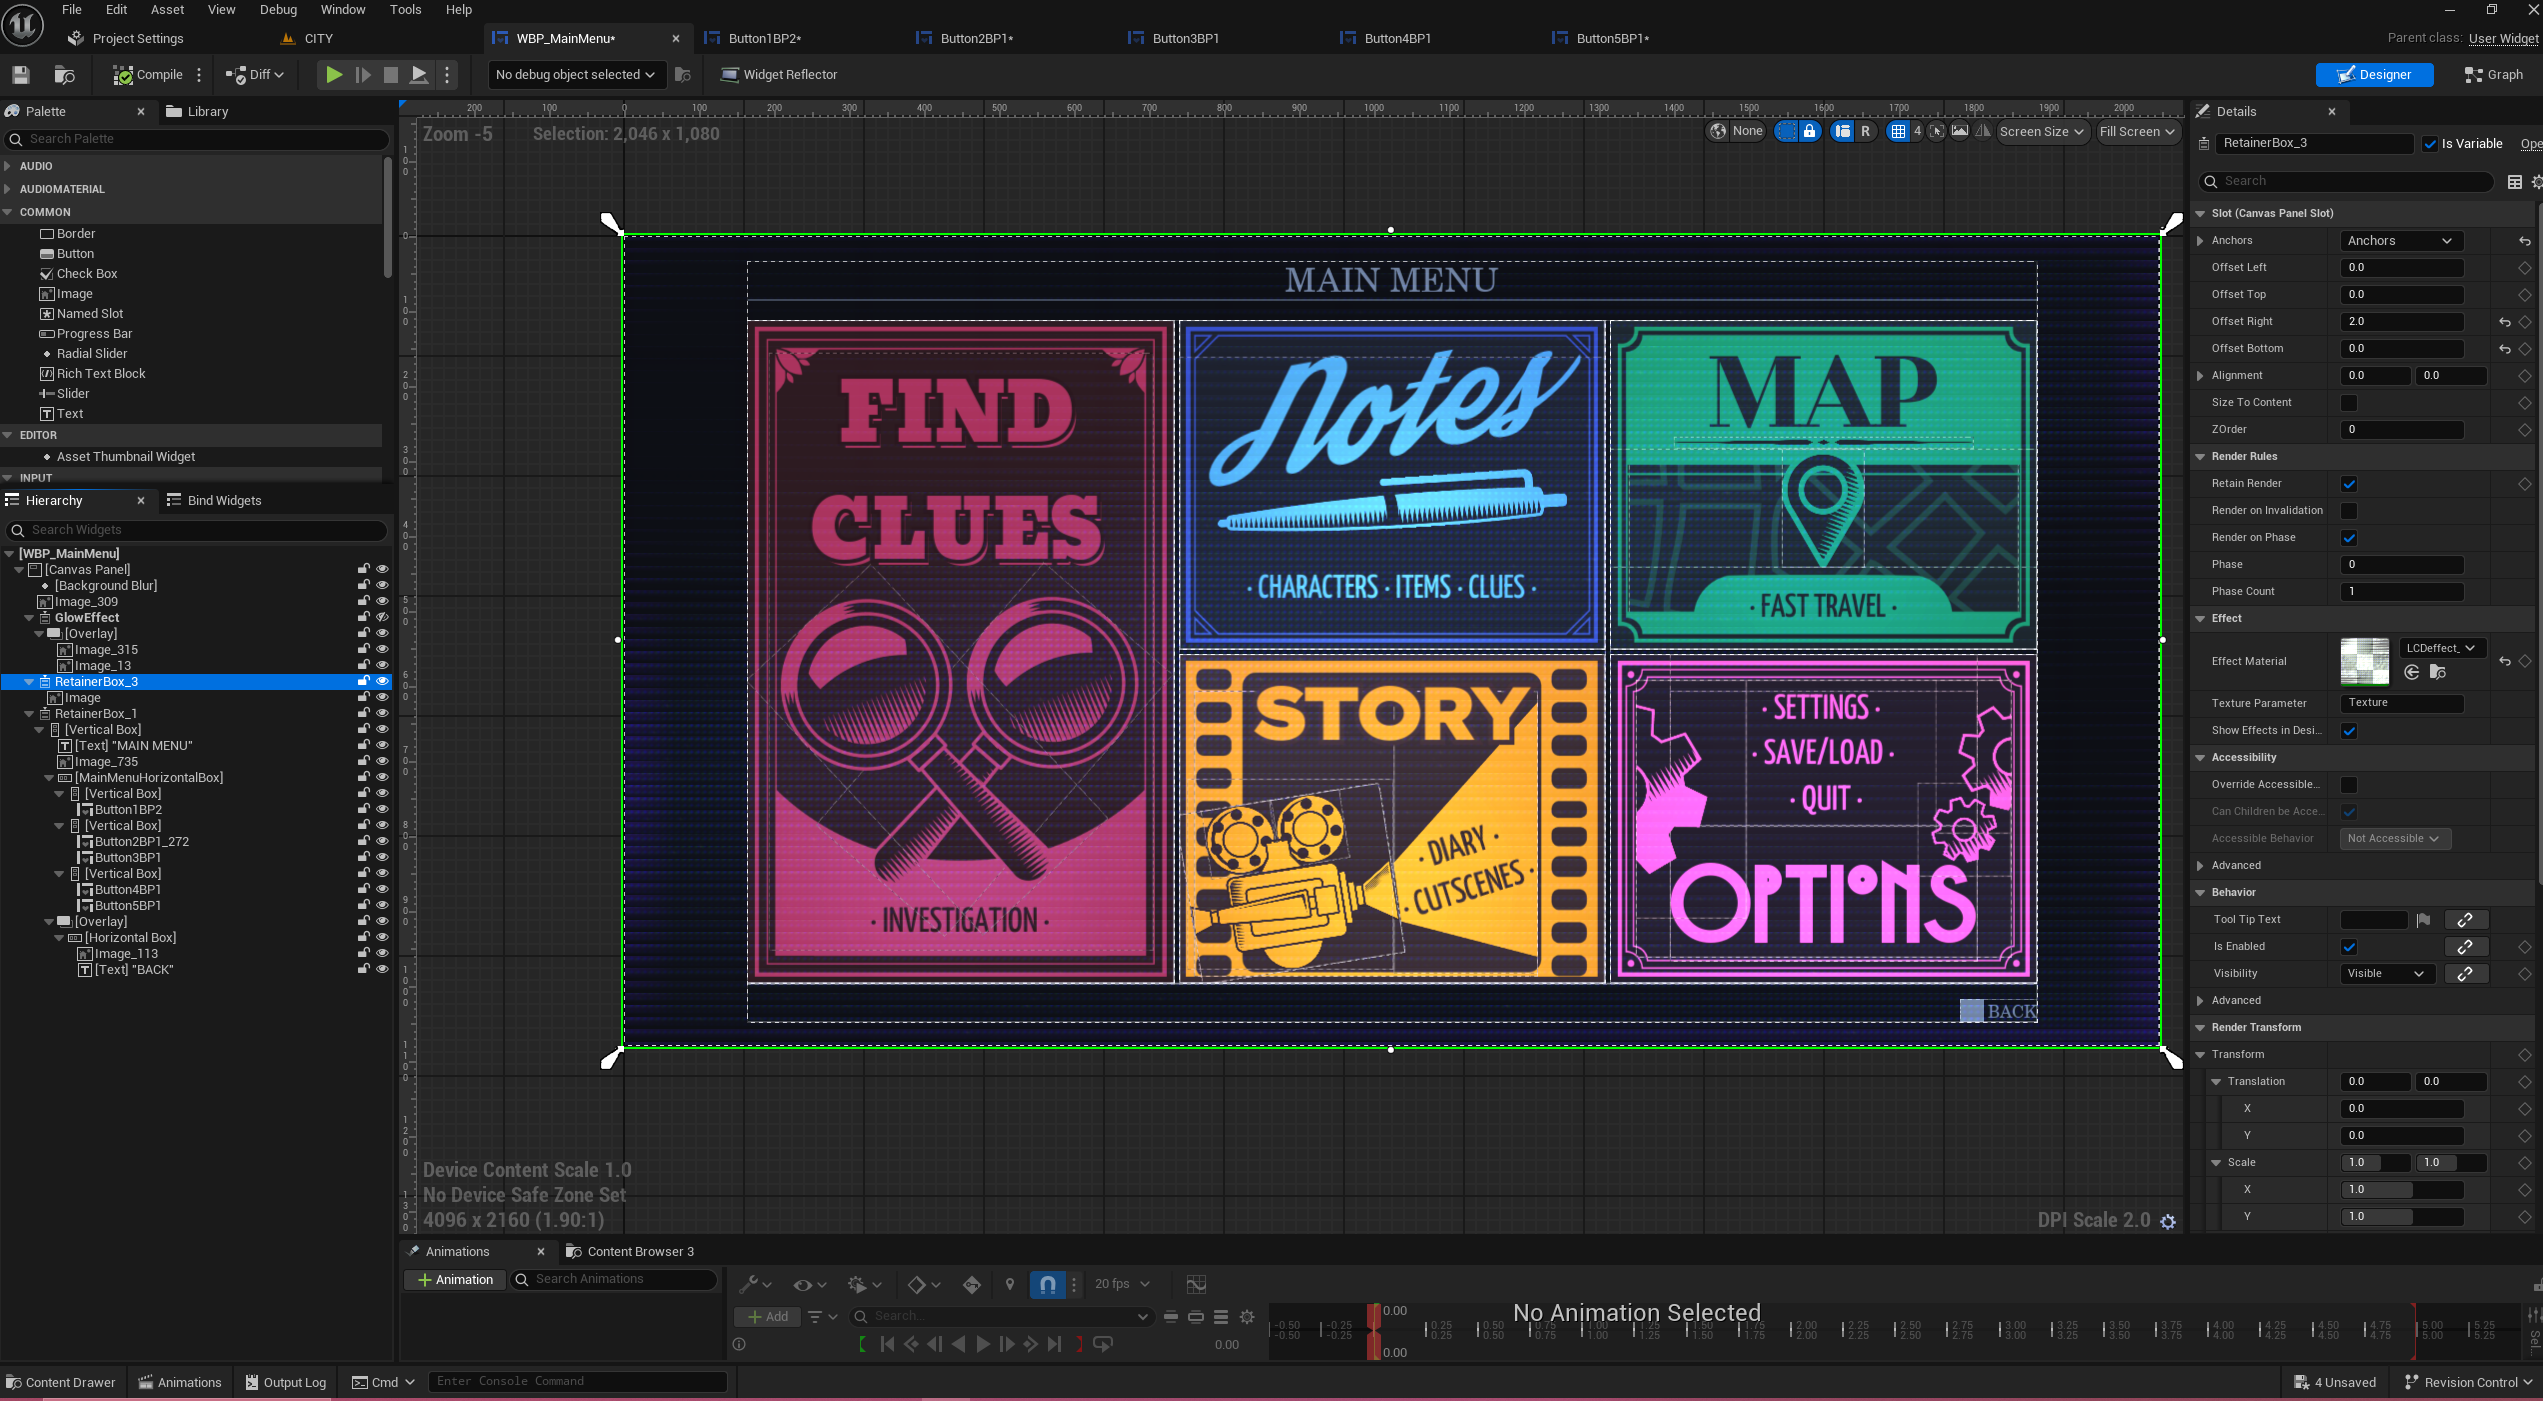Click the green Play button in toolbar
This screenshot has width=2543, height=1401.
point(334,75)
